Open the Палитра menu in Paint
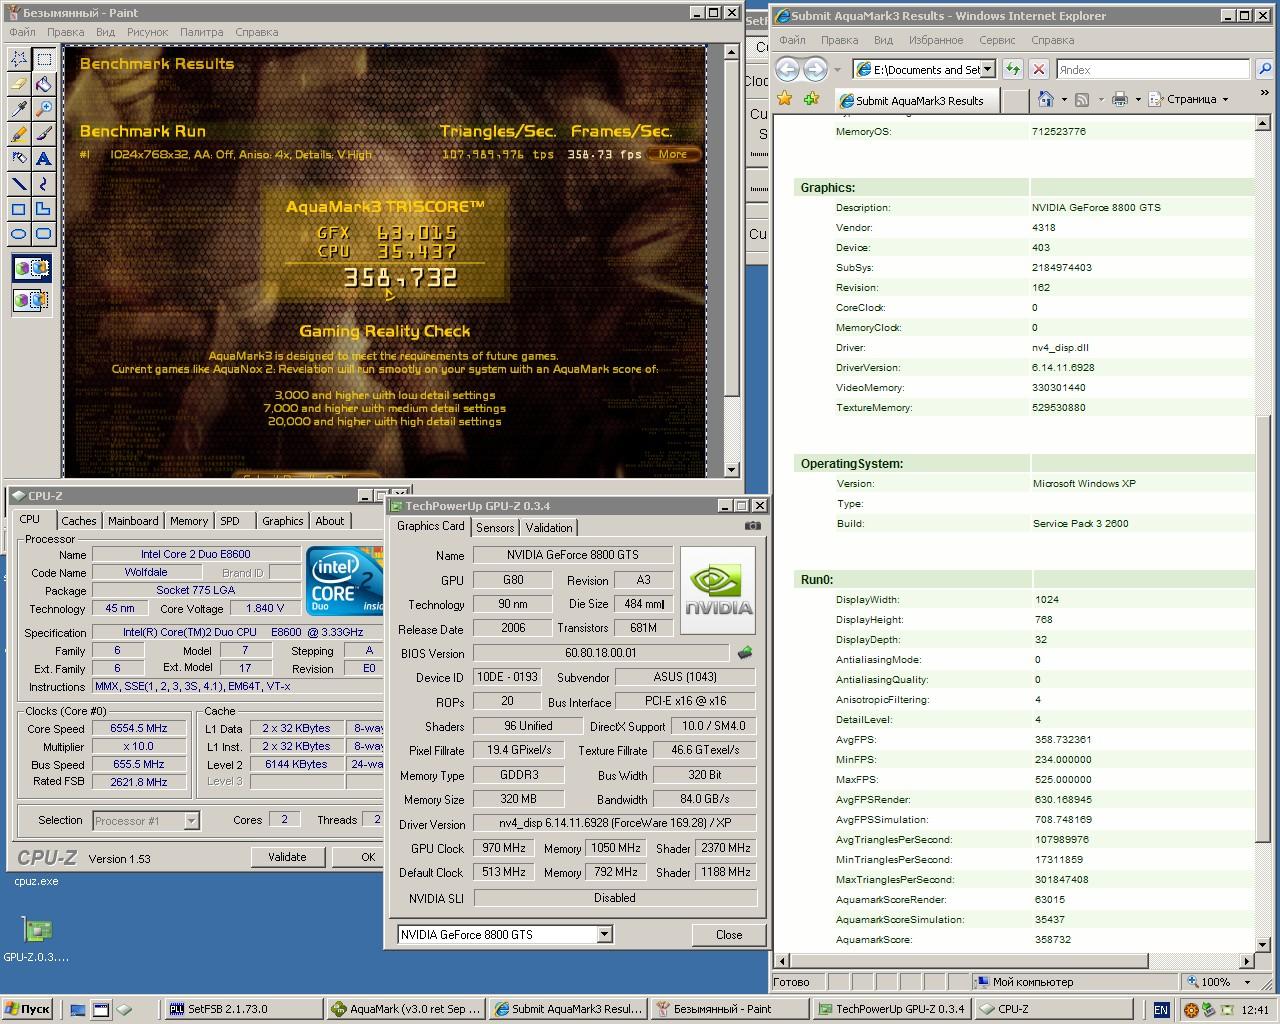The image size is (1280, 1024). (201, 32)
